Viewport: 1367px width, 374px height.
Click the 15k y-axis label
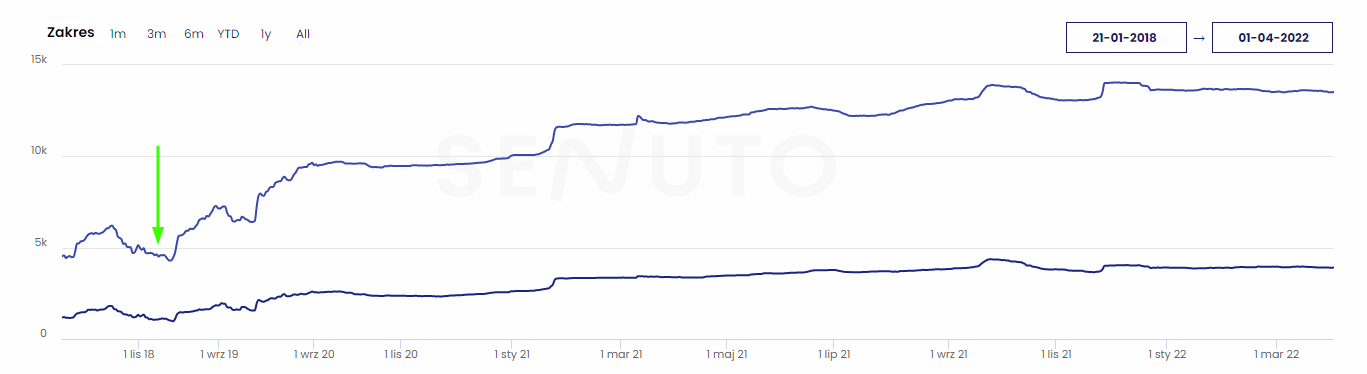39,60
